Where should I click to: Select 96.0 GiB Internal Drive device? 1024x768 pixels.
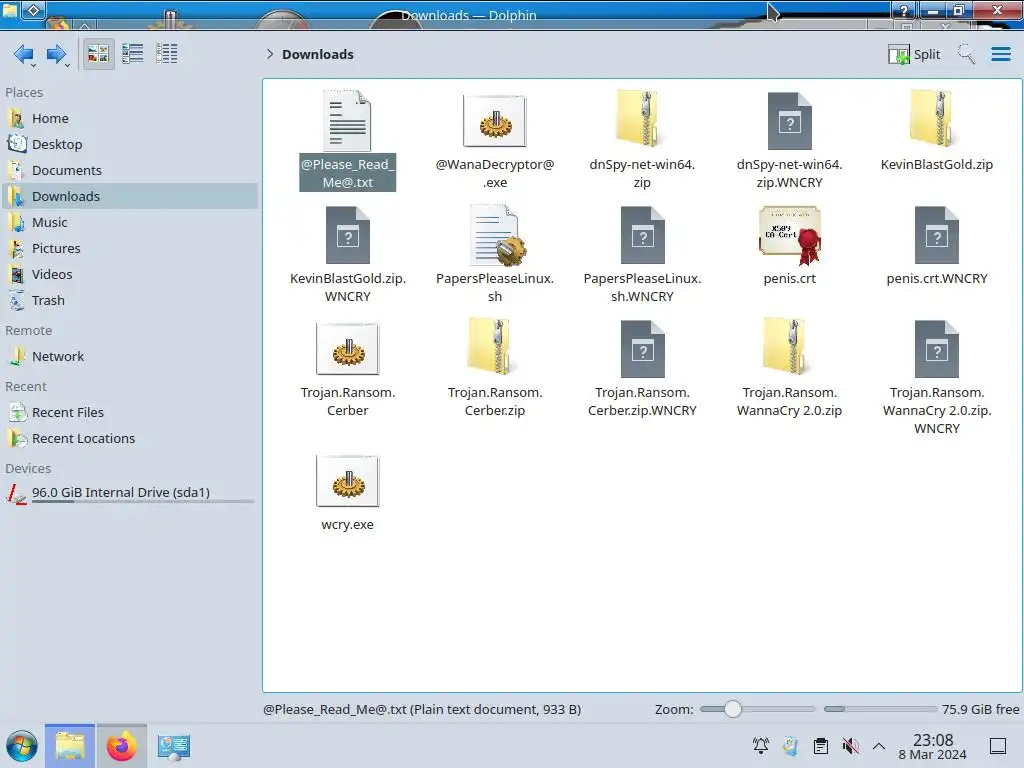click(x=129, y=493)
